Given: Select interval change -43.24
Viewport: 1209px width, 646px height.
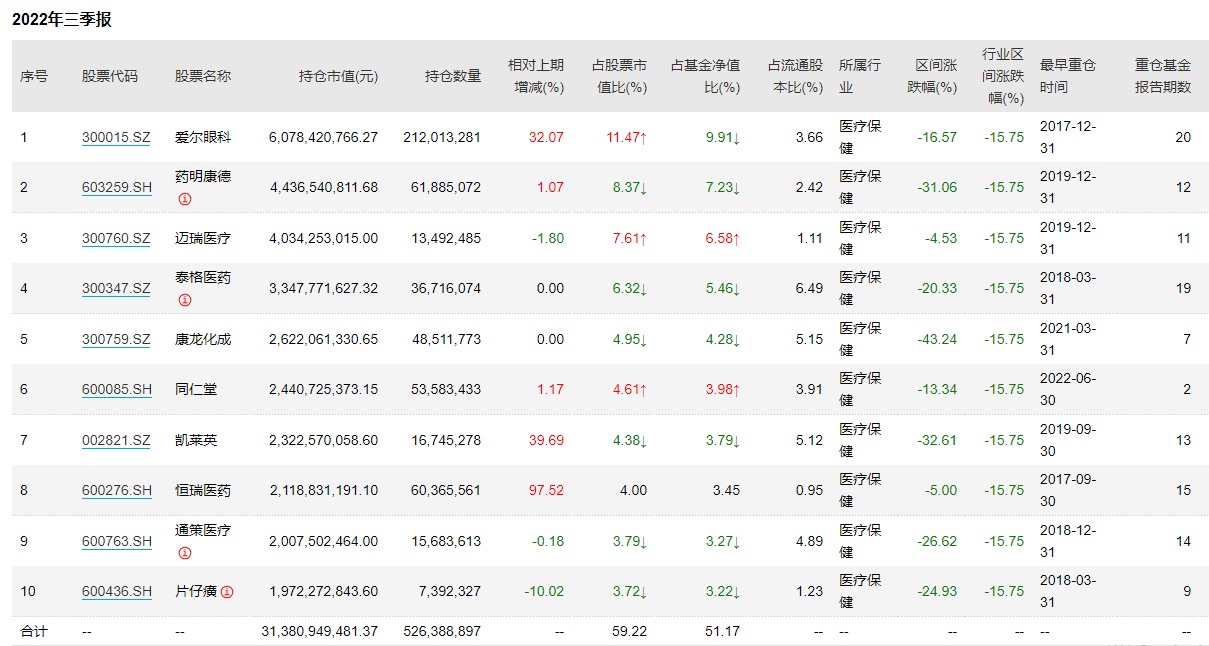Looking at the screenshot, I should tap(937, 339).
